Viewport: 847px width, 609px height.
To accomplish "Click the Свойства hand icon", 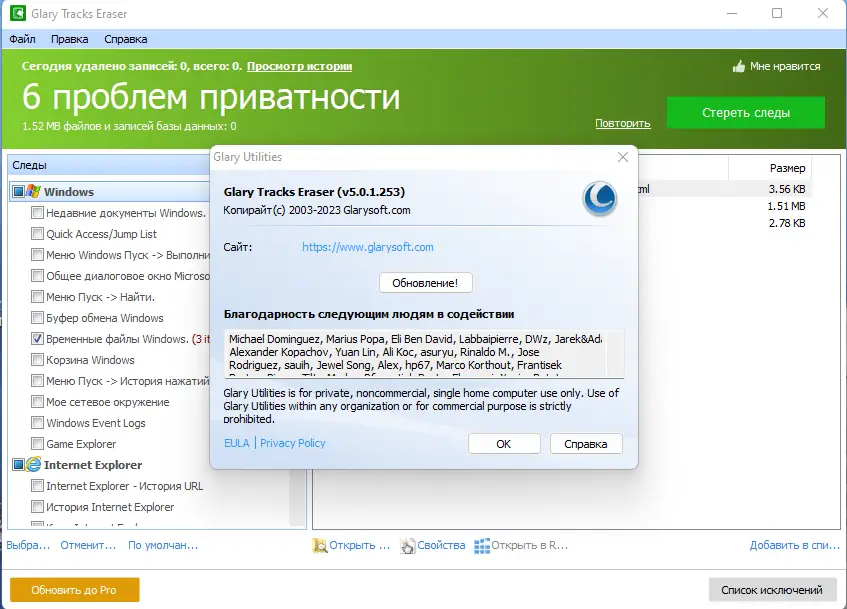I will tap(407, 546).
